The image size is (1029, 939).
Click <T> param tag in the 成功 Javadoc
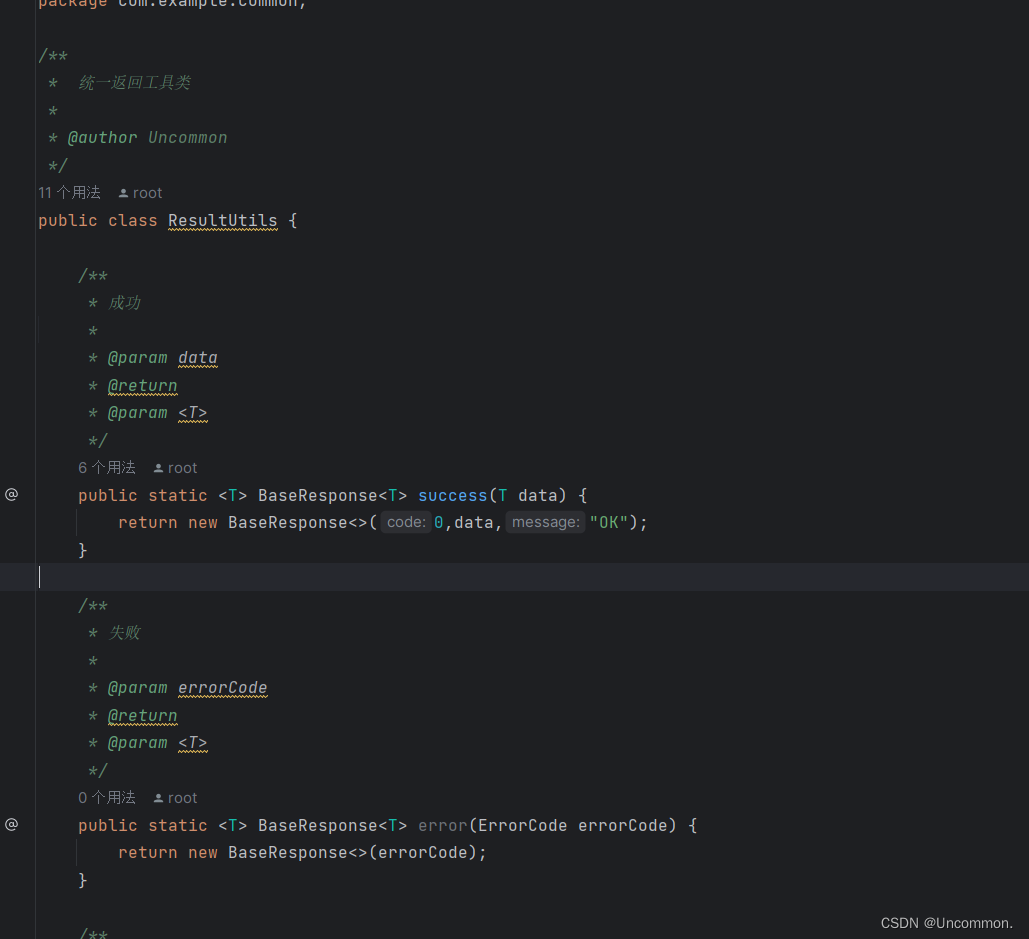(x=193, y=413)
